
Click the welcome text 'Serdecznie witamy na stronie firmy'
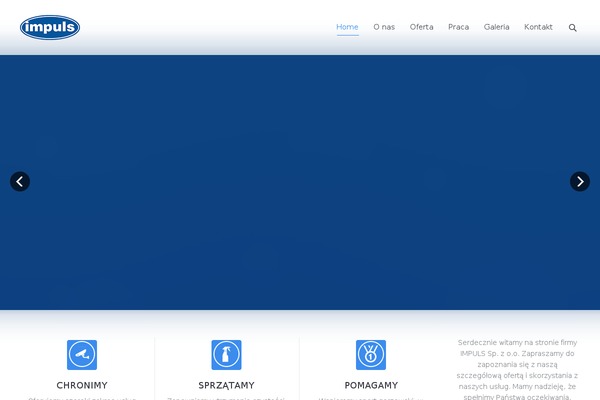click(517, 343)
